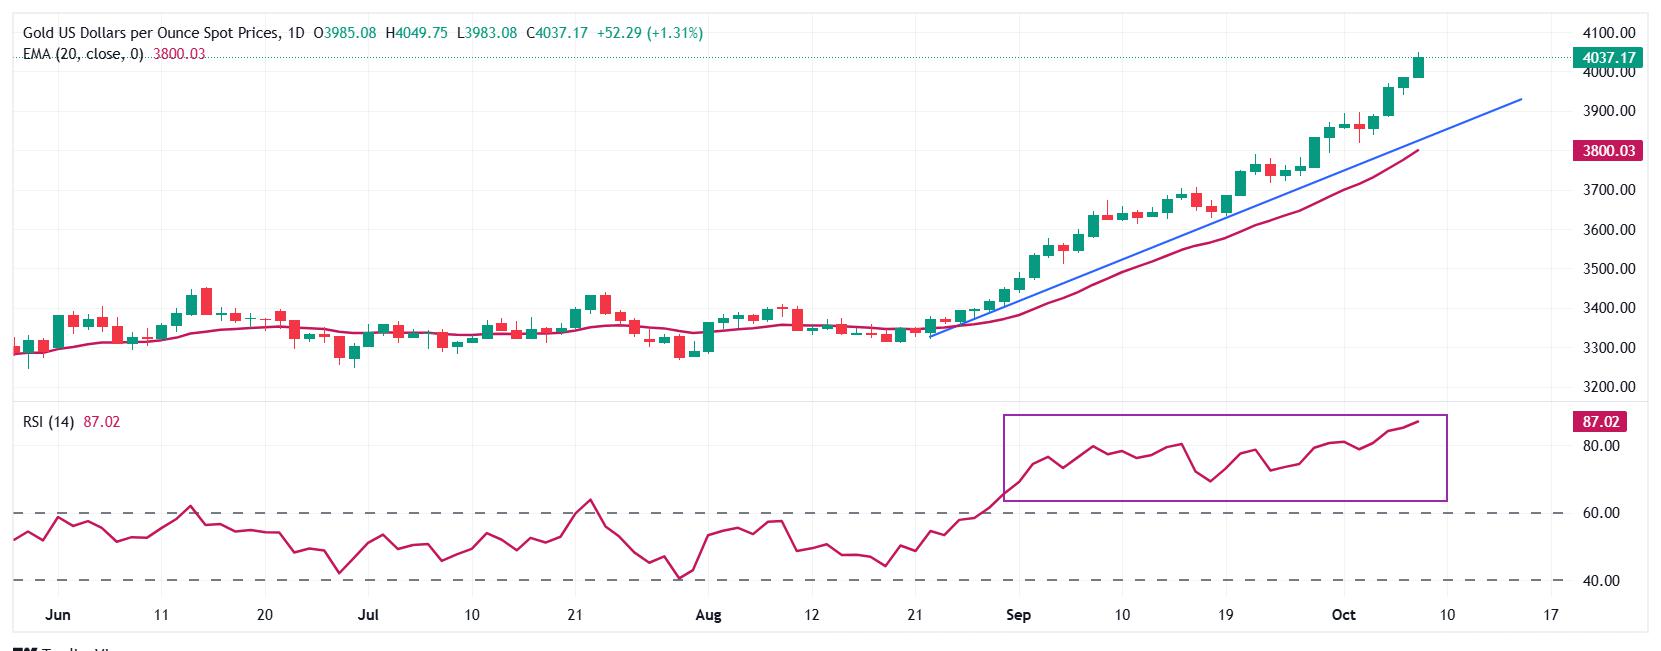Screen dimensions: 1661x651
Task: Open the Gold US Dollars symbol title
Action: click(151, 33)
